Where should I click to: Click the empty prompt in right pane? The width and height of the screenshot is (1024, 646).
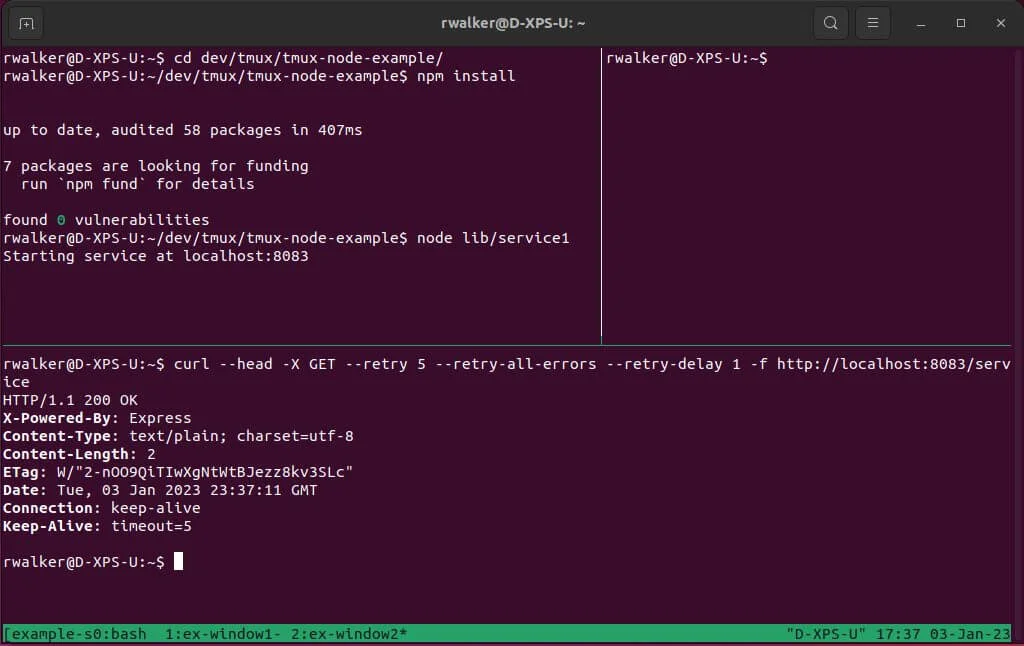(x=686, y=58)
